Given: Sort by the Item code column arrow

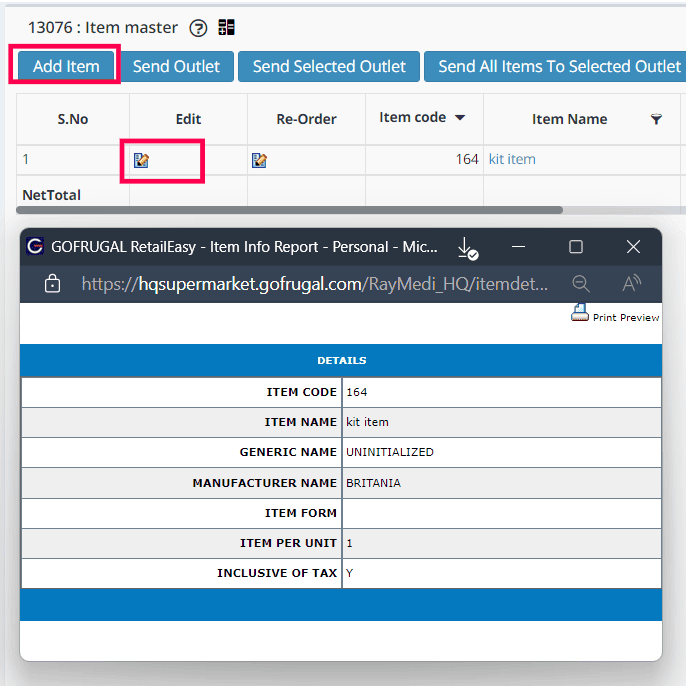Looking at the screenshot, I should (x=460, y=117).
